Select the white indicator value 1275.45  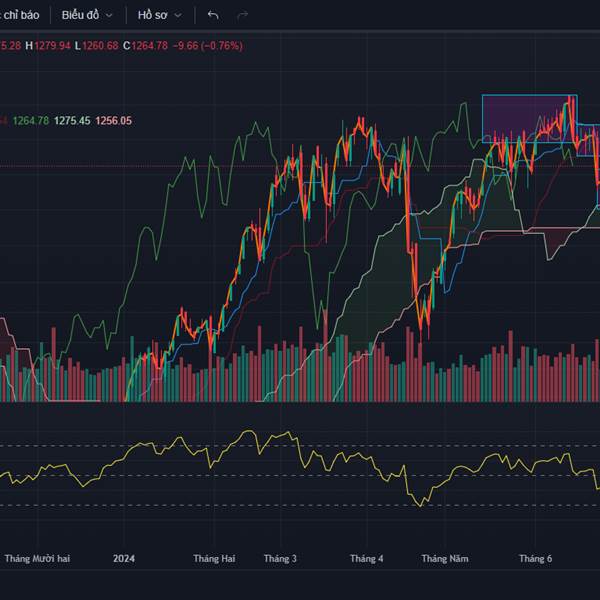[72, 121]
